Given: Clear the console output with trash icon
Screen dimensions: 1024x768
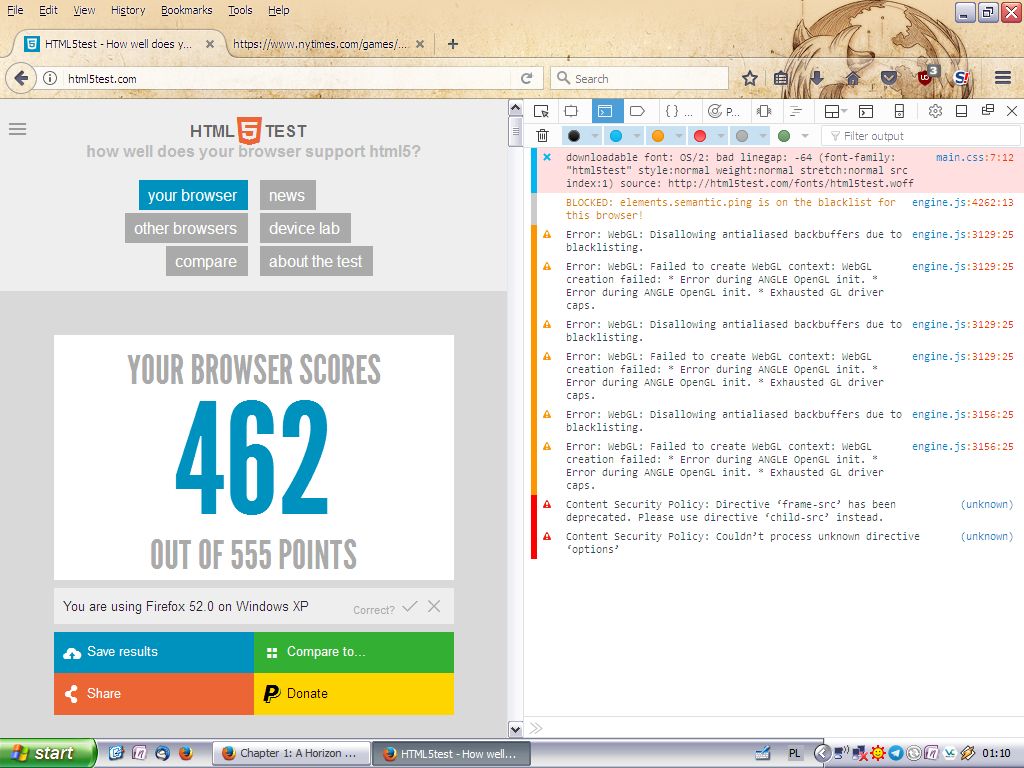Looking at the screenshot, I should click(543, 136).
